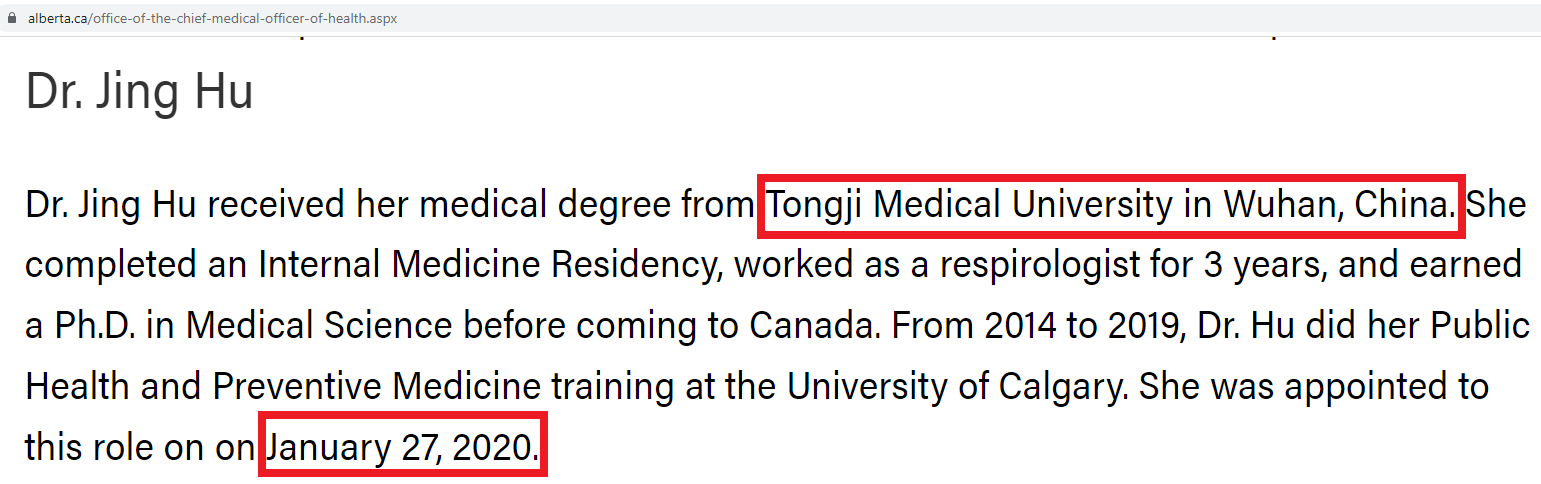The image size is (1541, 484).
Task: Click the "Dr. Jing Hu" heading
Action: coord(139,91)
